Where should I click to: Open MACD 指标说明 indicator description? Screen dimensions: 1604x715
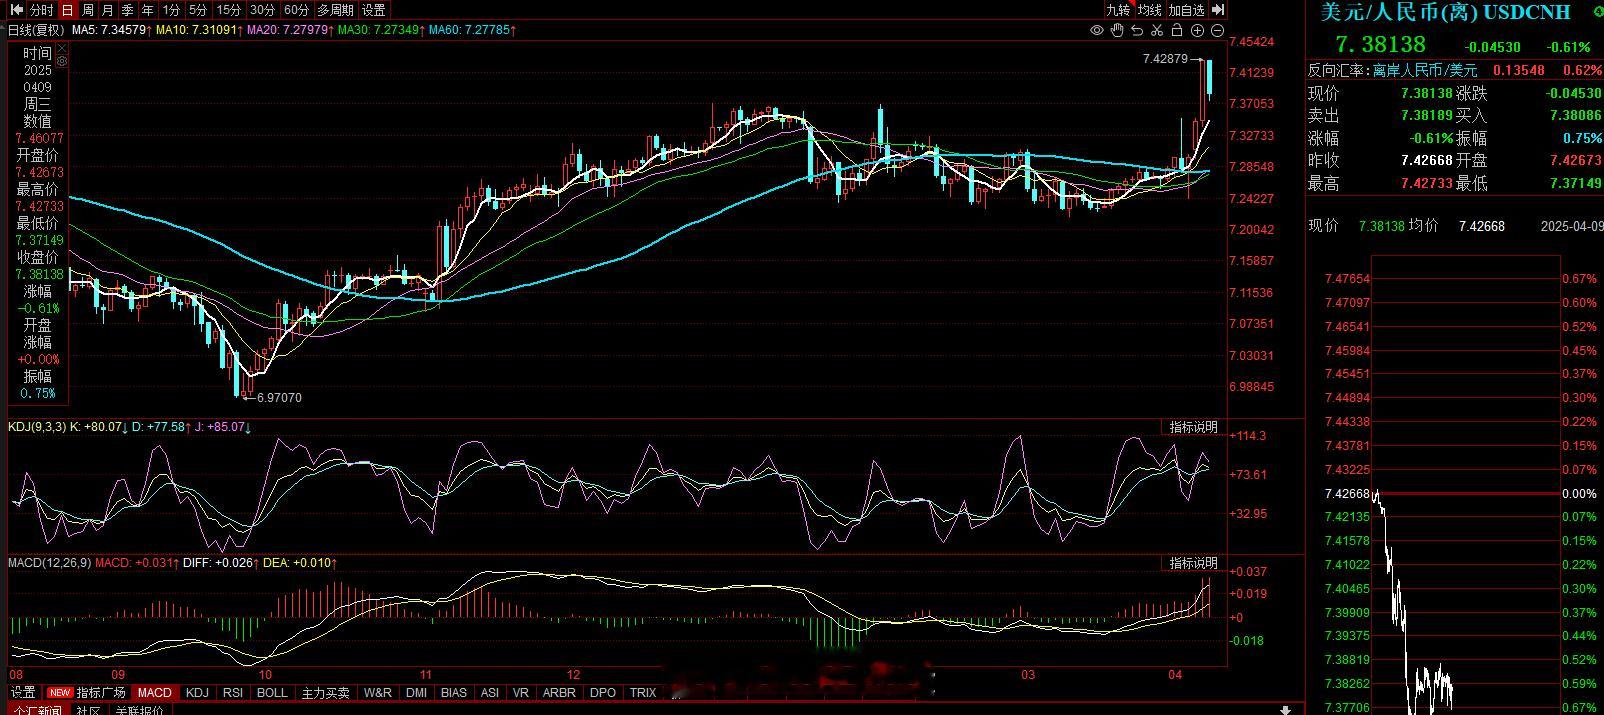pos(1194,563)
